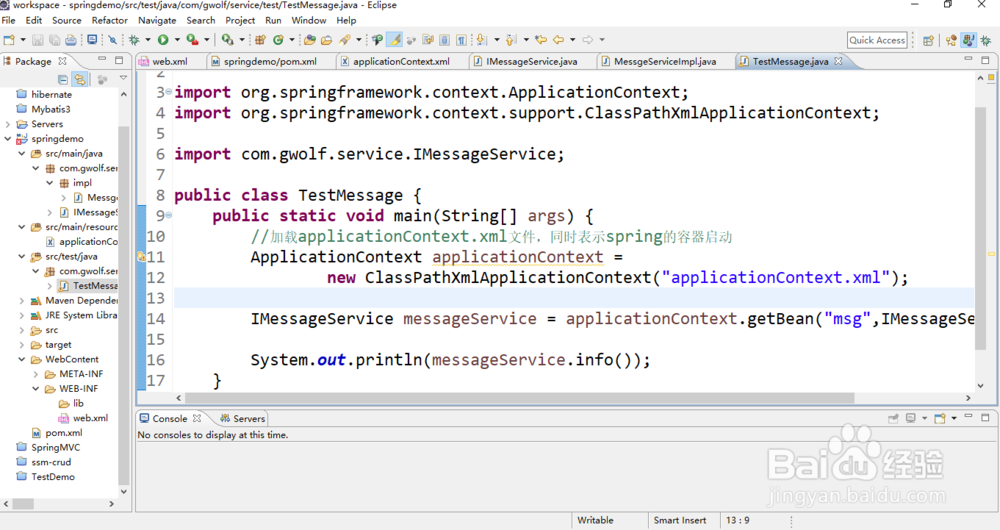The height and width of the screenshot is (530, 1000).
Task: Toggle Skip All Breakpoints
Action: click(x=113, y=40)
